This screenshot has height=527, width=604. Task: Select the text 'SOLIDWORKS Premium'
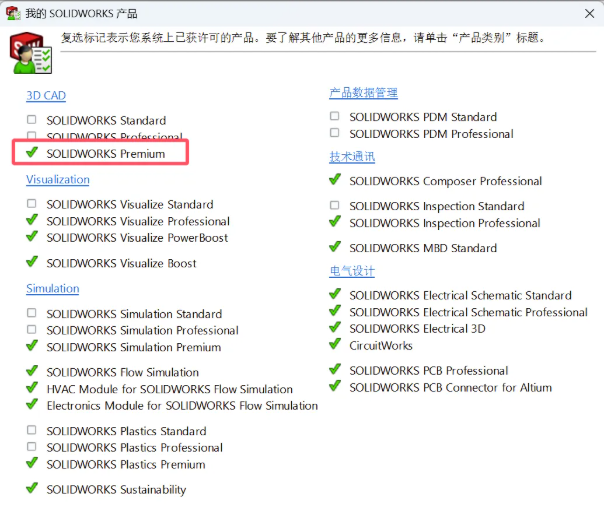click(x=106, y=154)
